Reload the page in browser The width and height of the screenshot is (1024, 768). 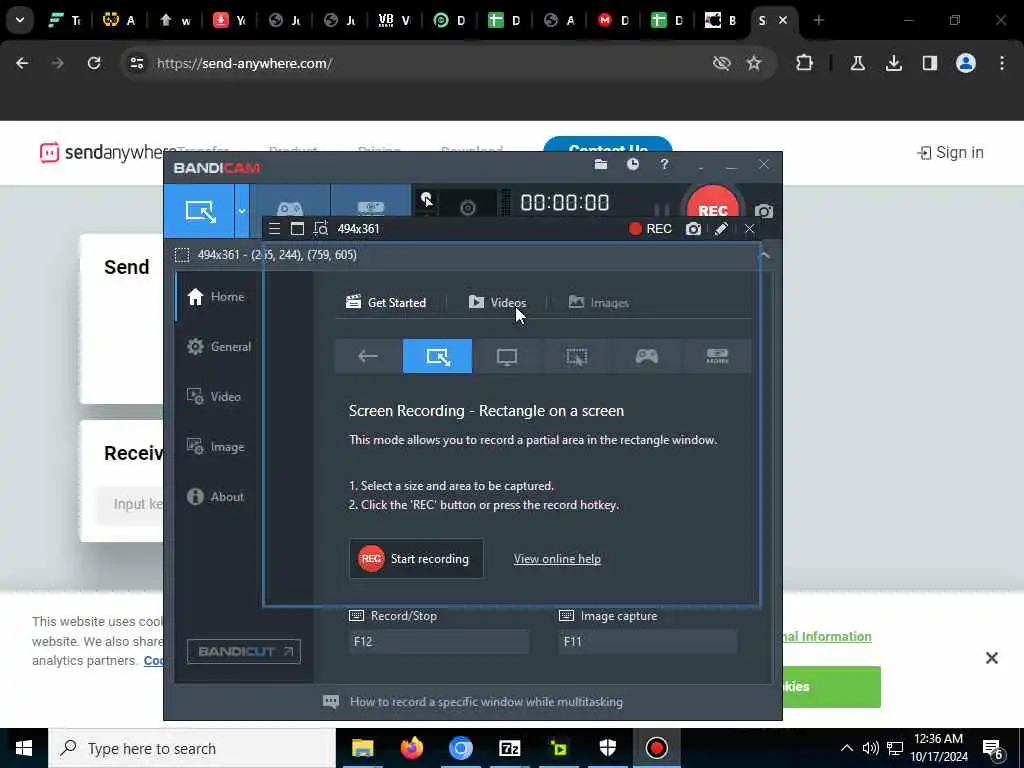coord(94,63)
